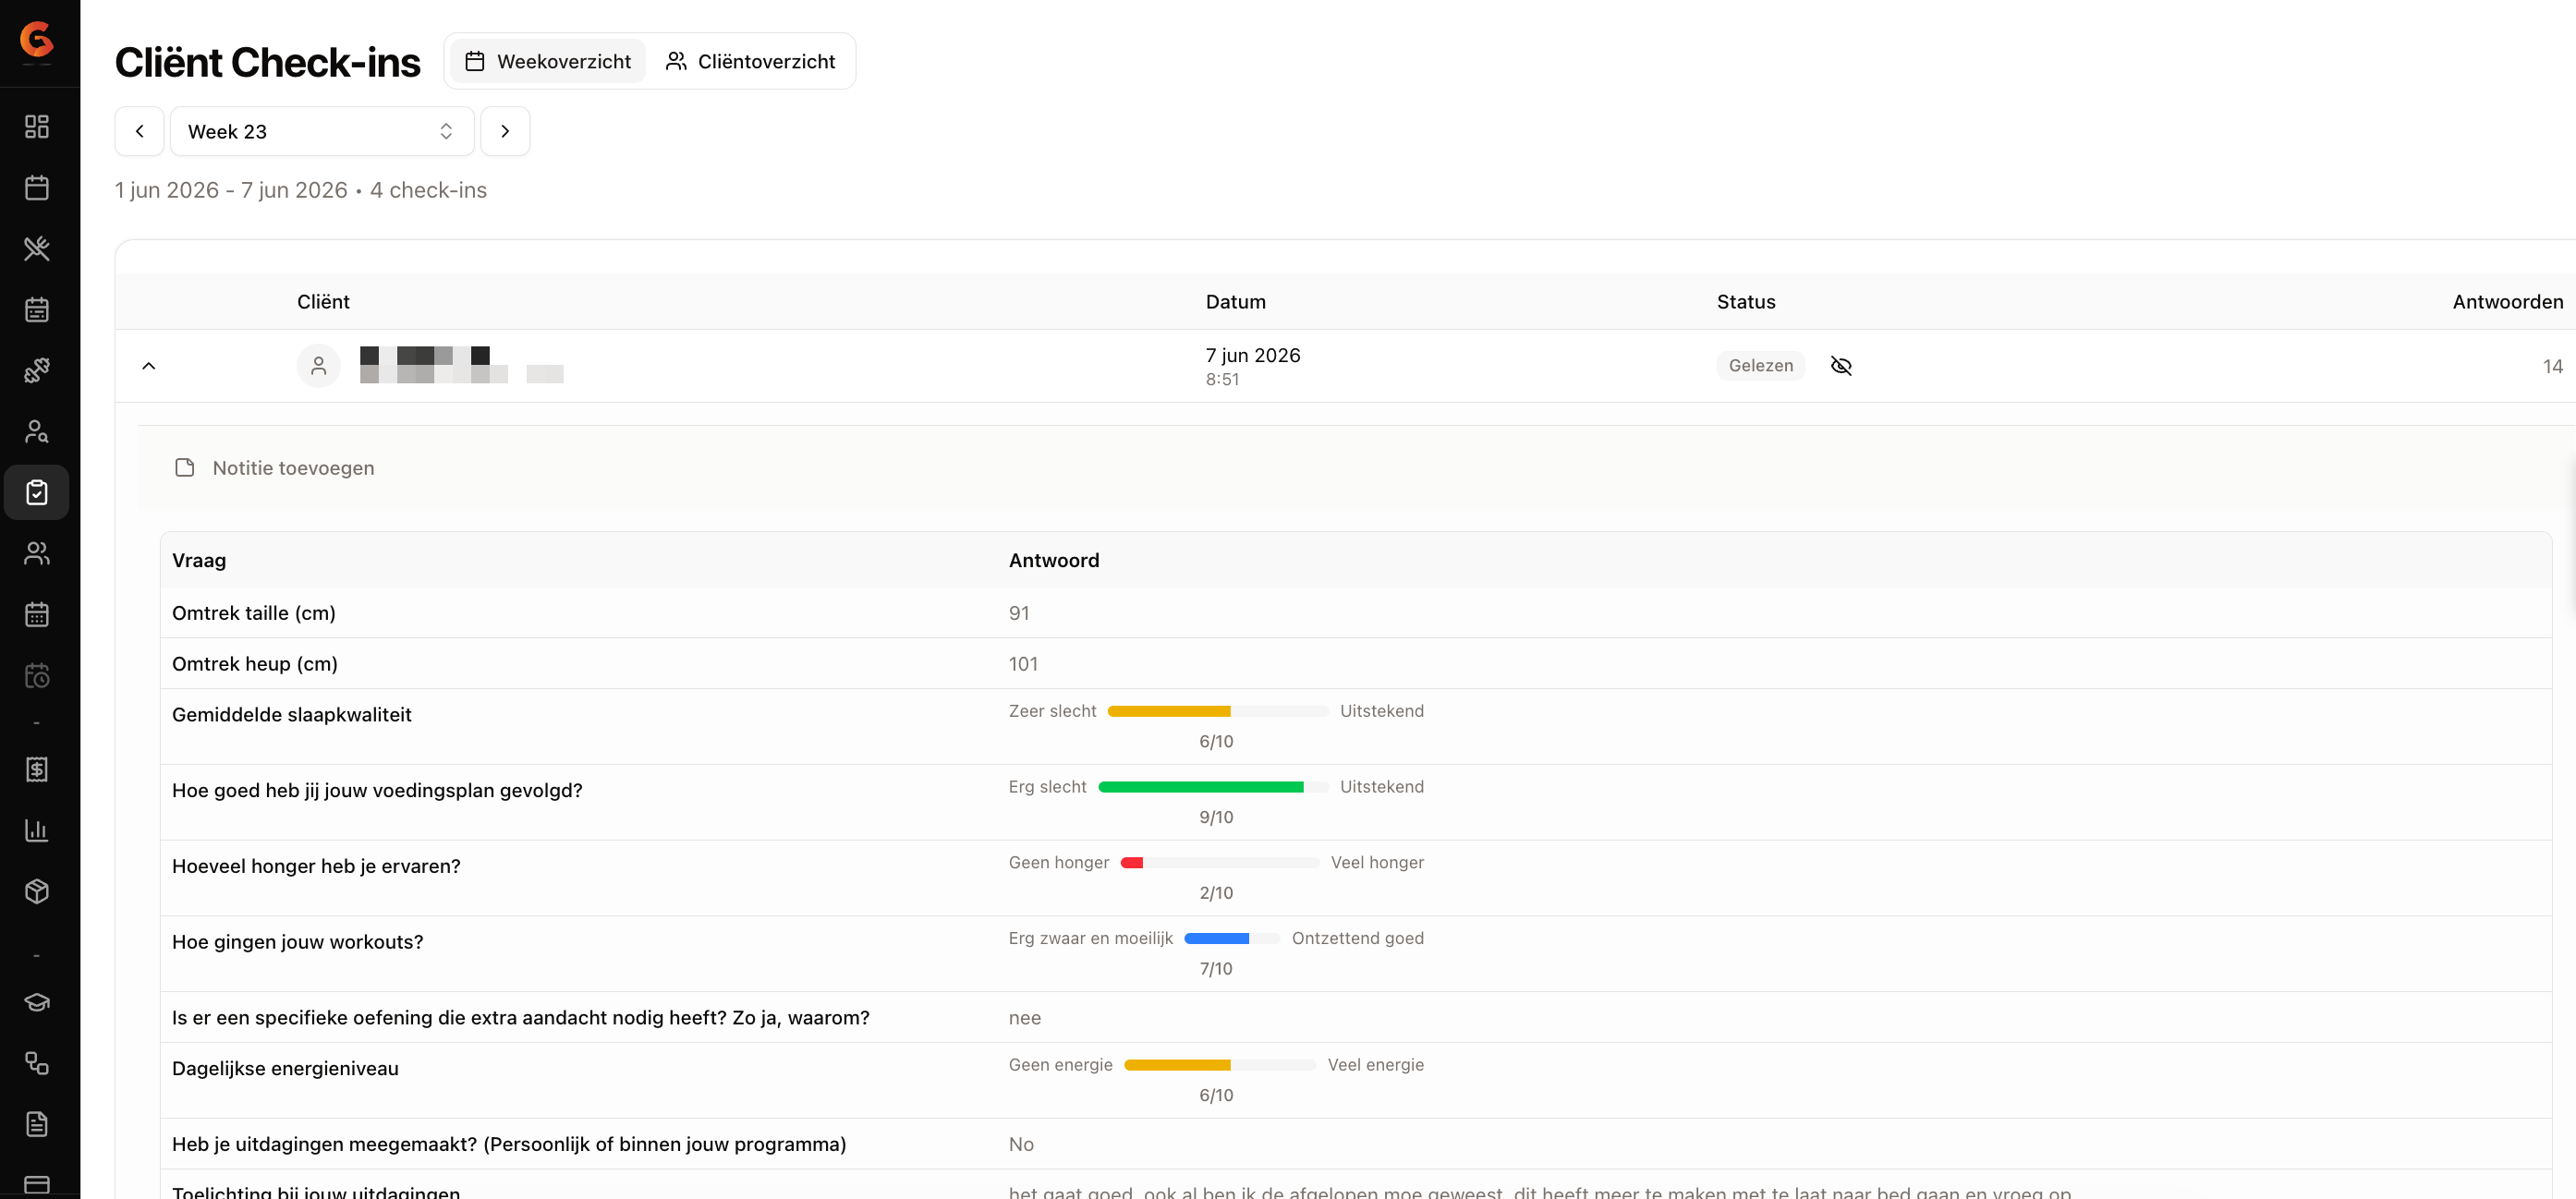Click the Gelezen status badge
Viewport: 2576px width, 1199px height.
[x=1761, y=366]
